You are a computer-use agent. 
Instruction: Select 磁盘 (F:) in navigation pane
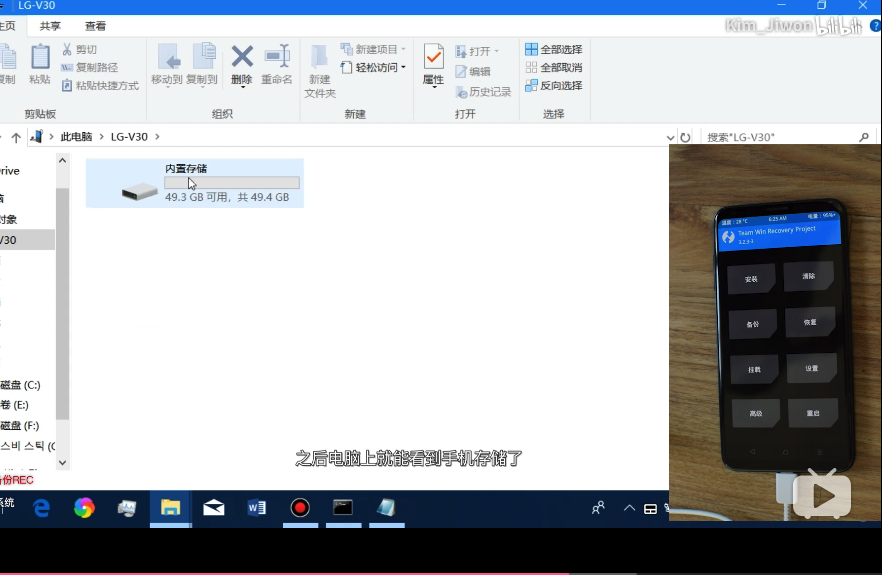[20, 425]
